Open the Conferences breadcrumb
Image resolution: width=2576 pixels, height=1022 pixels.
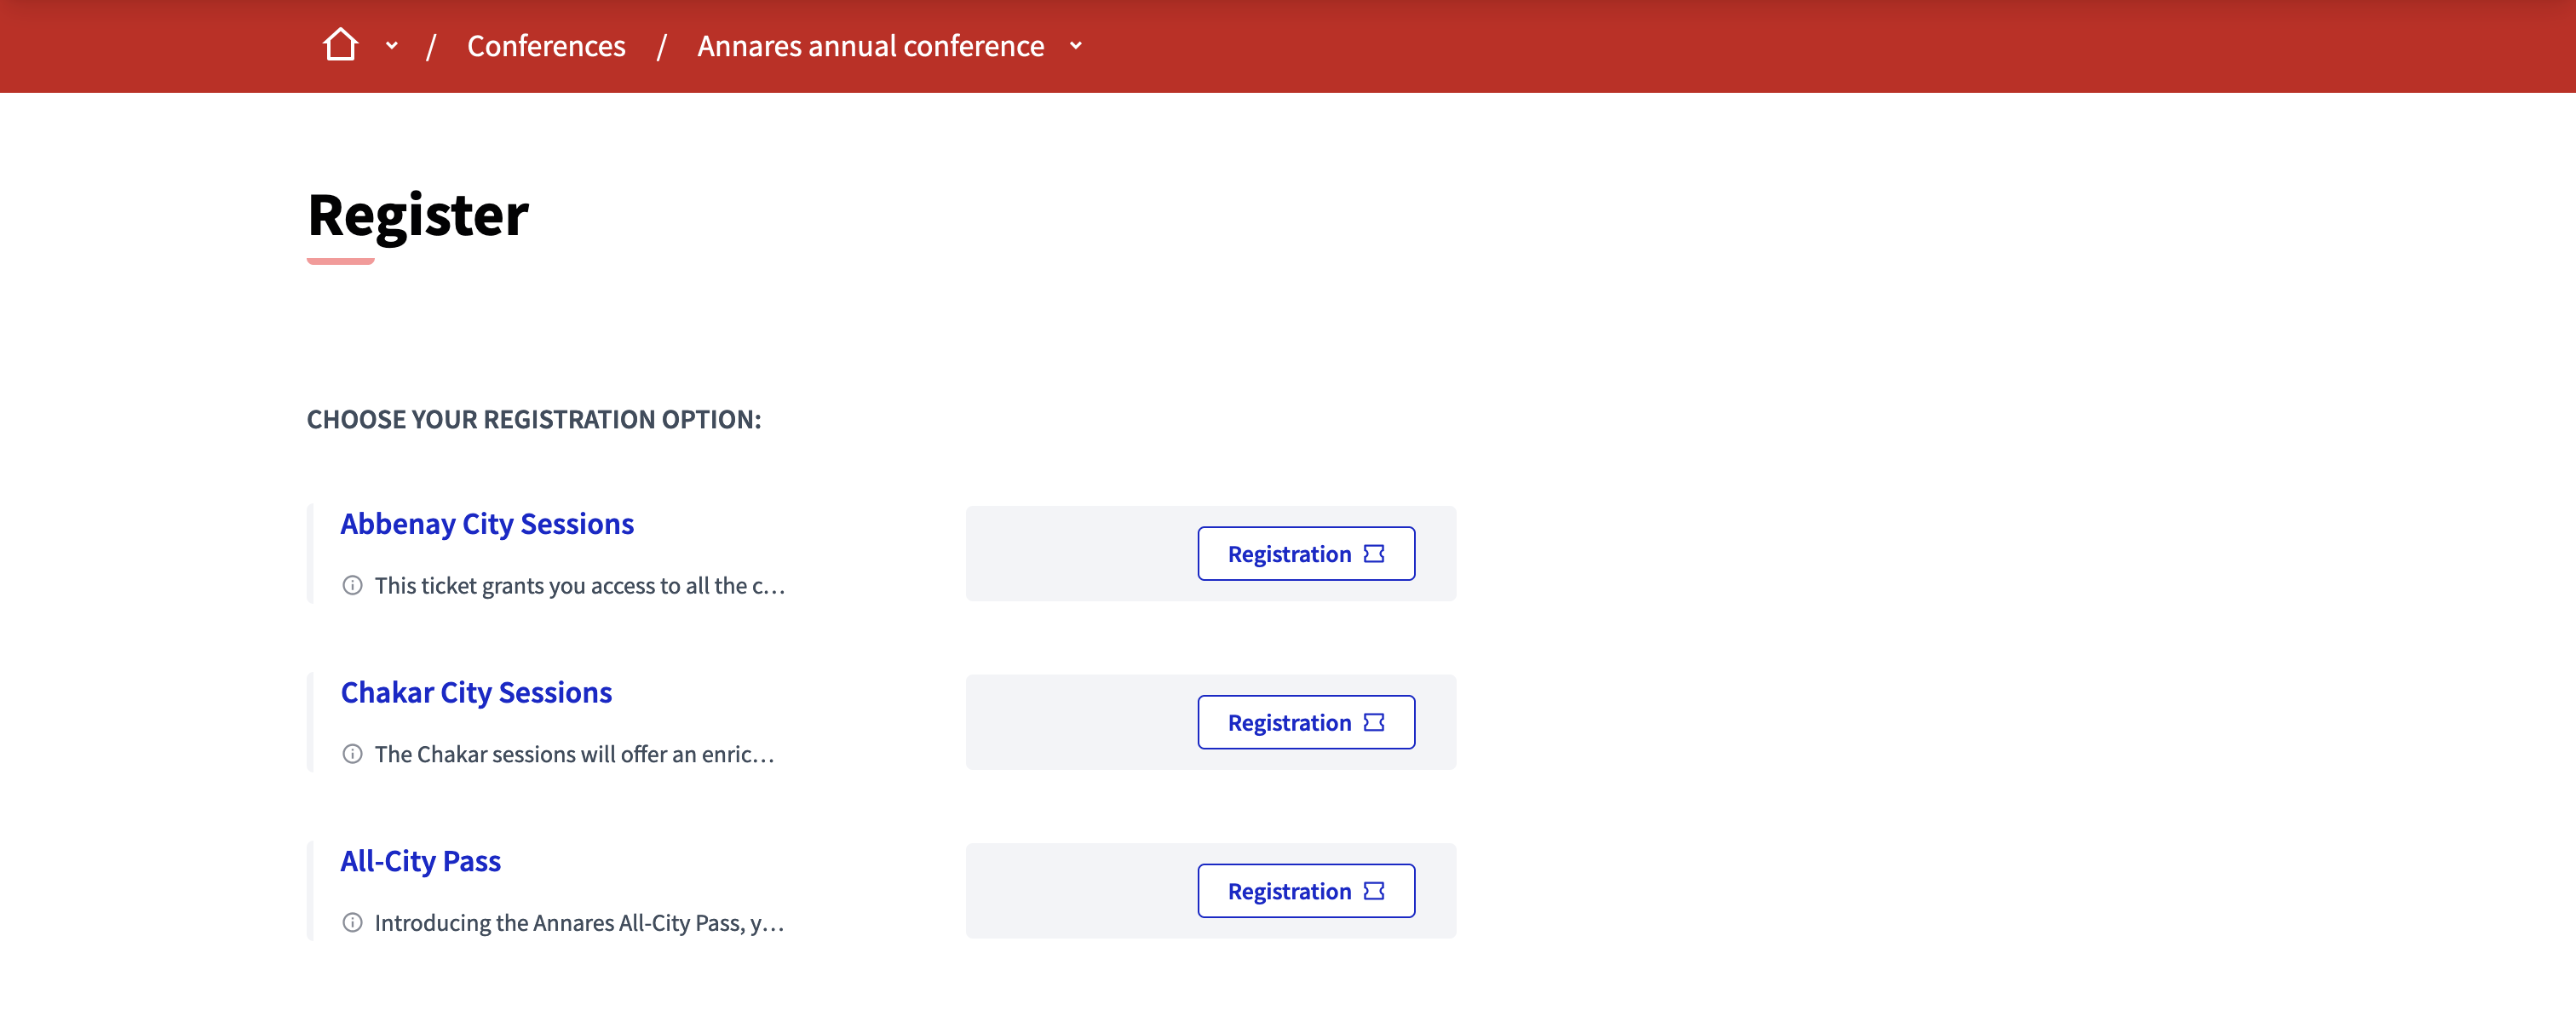pos(547,45)
